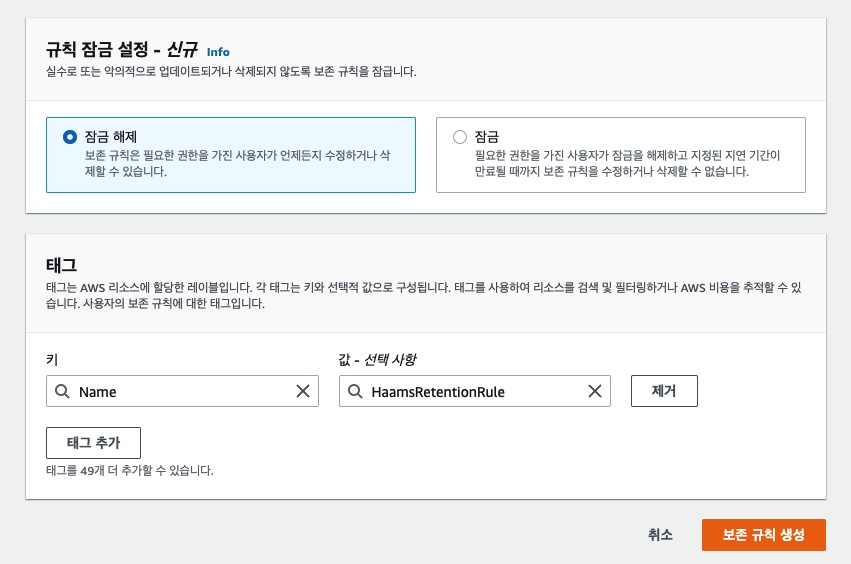Click the text 태그를 49개 더 추가할 수 있습니다.
This screenshot has width=851, height=564.
[130, 471]
